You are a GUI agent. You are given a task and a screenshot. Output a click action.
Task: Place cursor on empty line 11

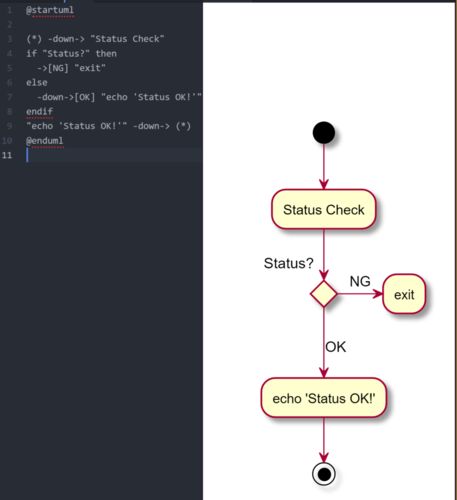click(113, 155)
